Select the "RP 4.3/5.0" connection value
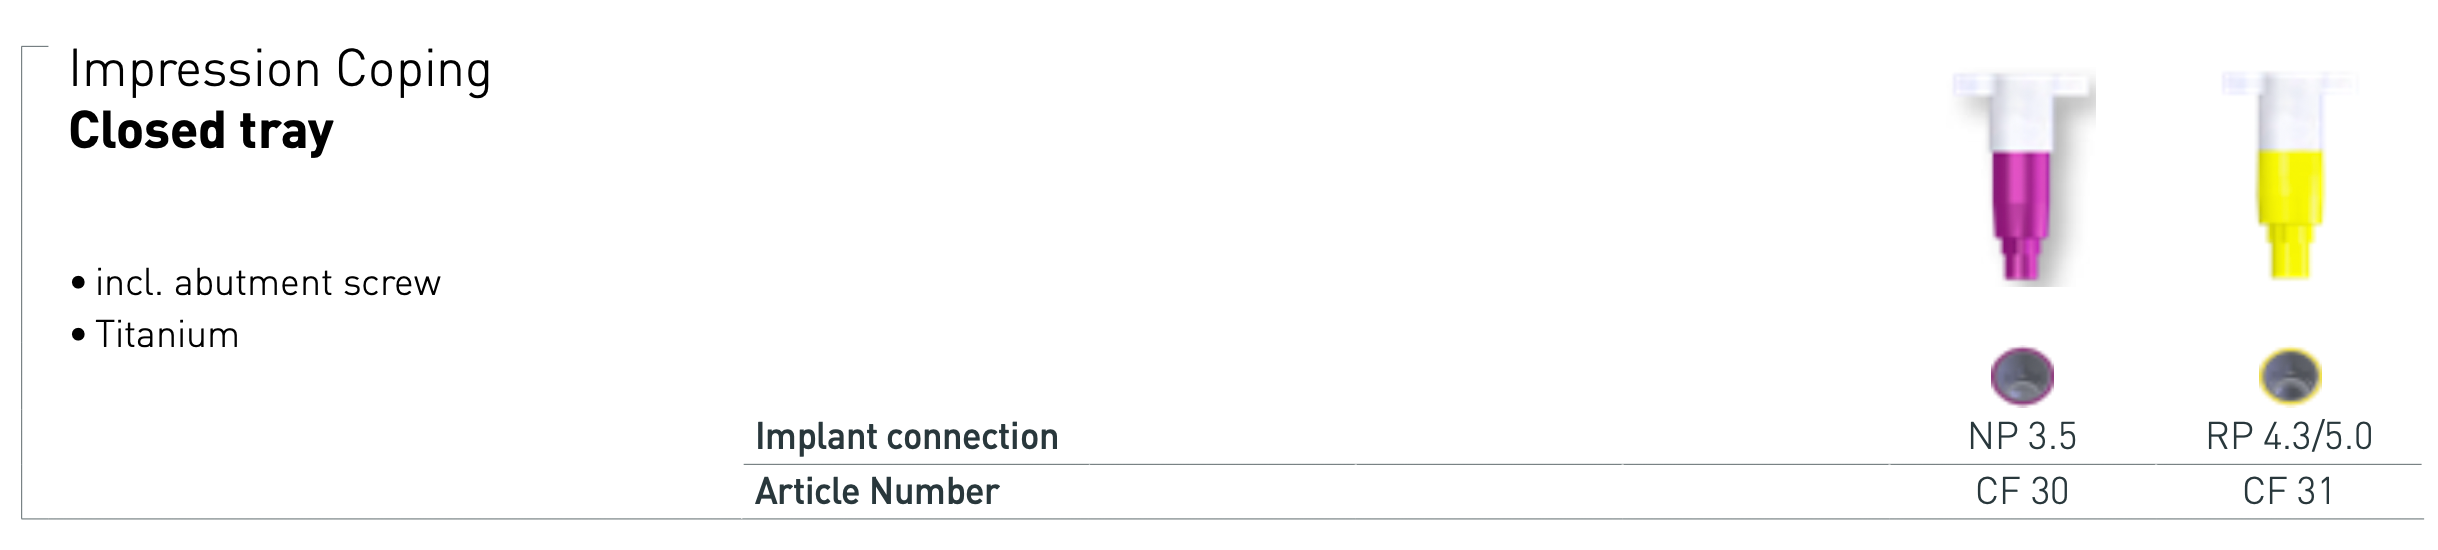 (x=2289, y=437)
